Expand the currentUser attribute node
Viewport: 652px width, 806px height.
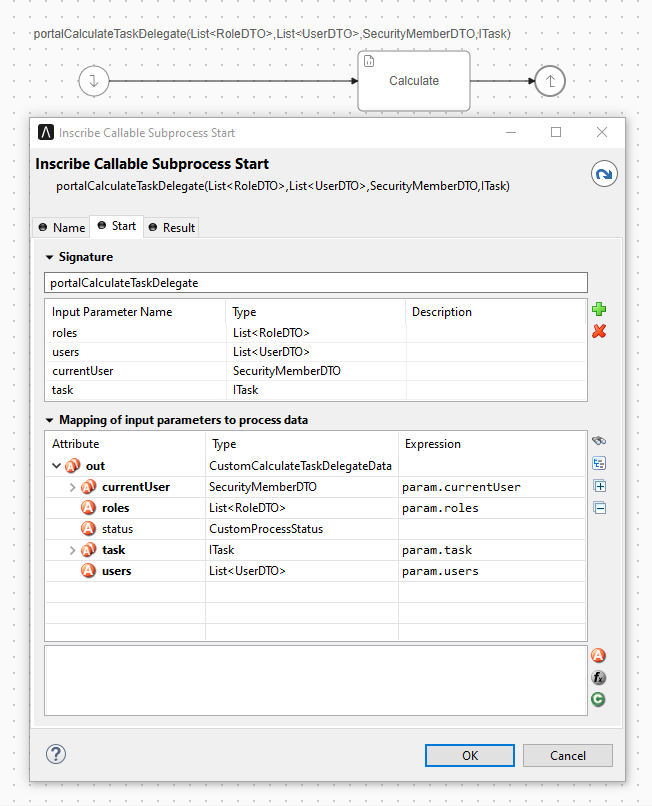(72, 487)
